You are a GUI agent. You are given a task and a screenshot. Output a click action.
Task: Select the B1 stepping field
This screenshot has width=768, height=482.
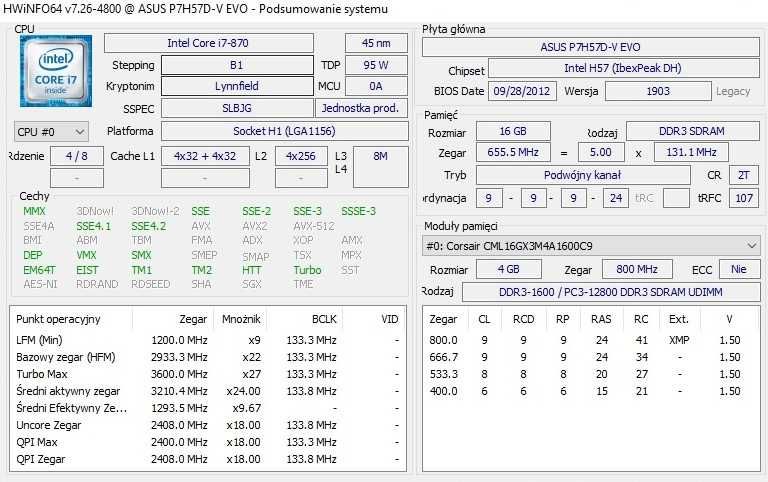(x=237, y=65)
